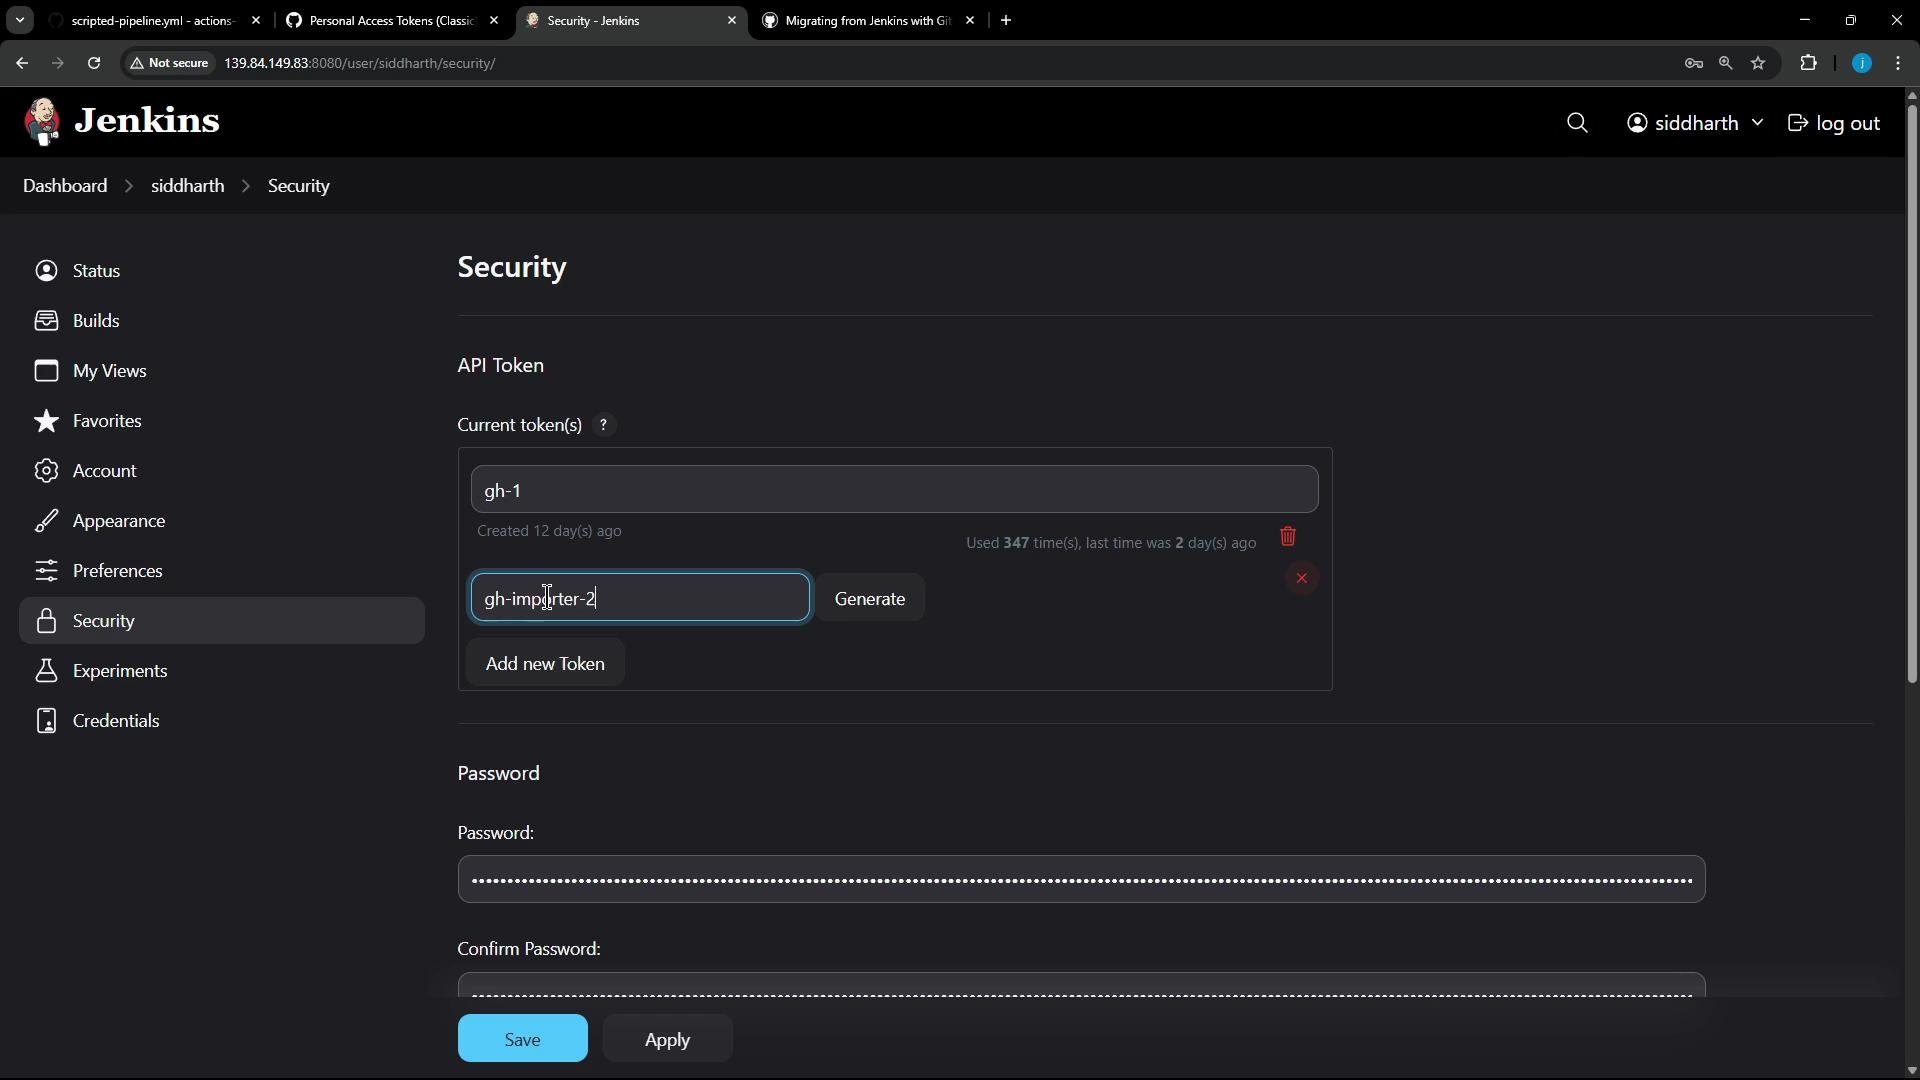Click the Not secure site info badge
Screen dimensions: 1920x1080
[169, 63]
